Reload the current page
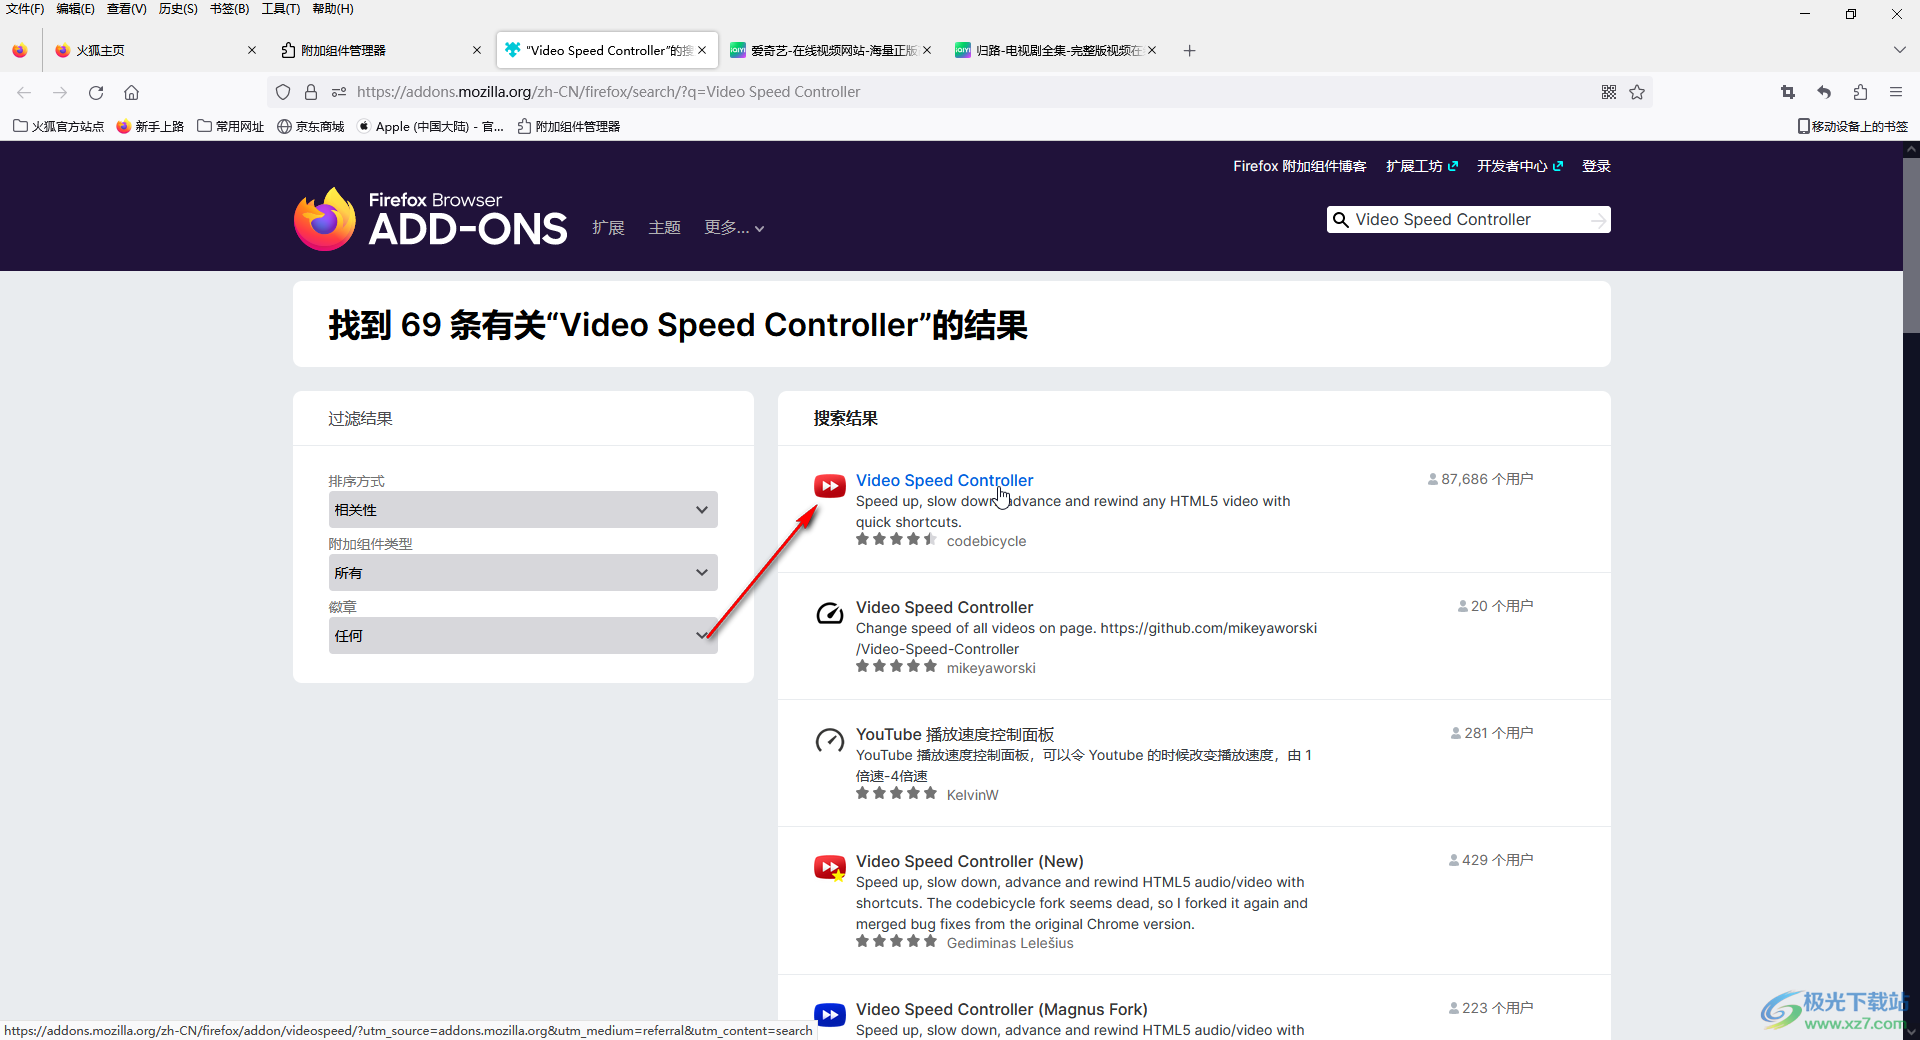This screenshot has height=1040, width=1920. click(x=96, y=92)
